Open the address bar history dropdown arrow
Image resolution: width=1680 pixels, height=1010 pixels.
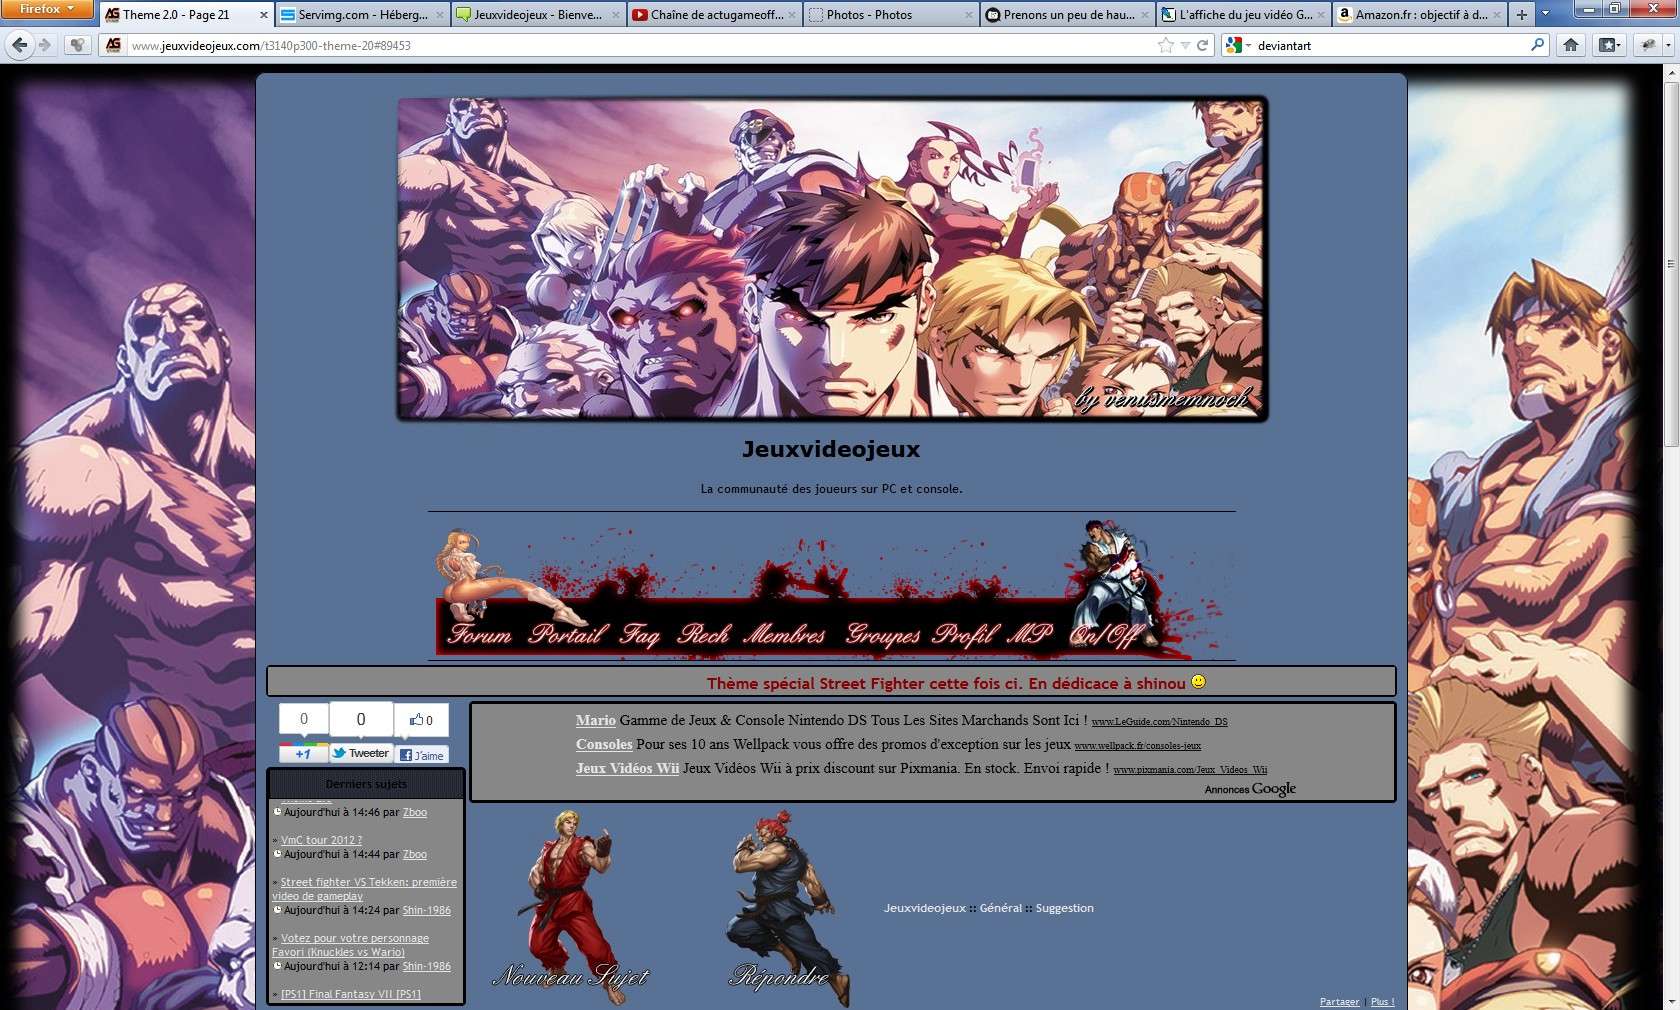[1185, 45]
